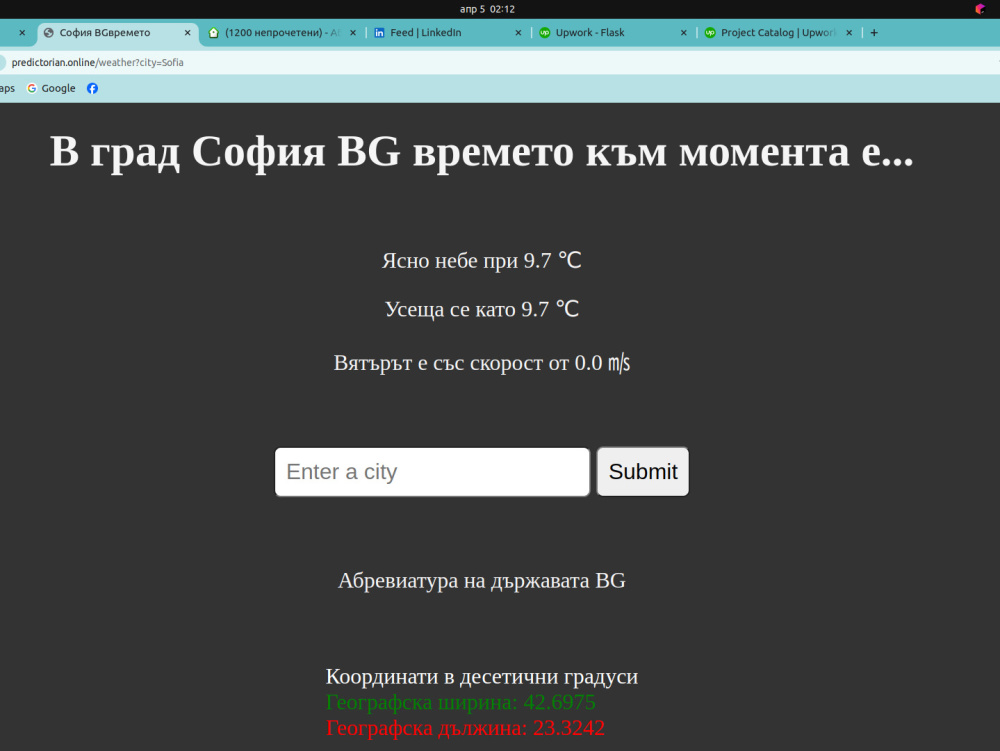Select the heading В град София BG
Viewport: 1000px width, 751px height.
coord(482,152)
